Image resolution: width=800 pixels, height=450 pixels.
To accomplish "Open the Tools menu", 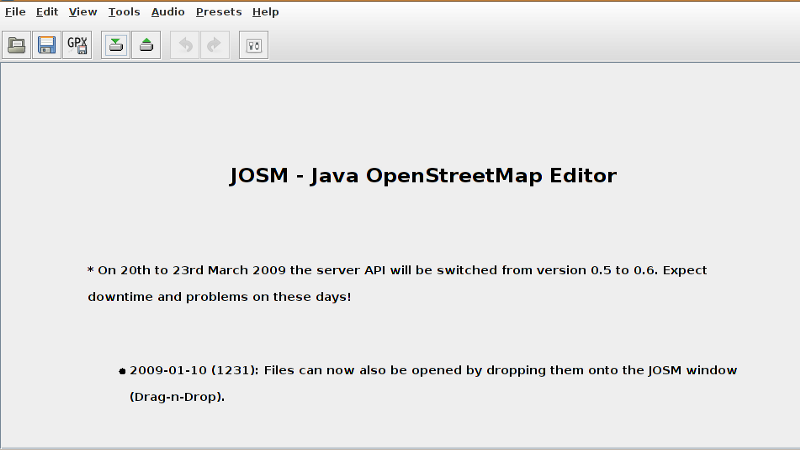I will click(x=124, y=12).
